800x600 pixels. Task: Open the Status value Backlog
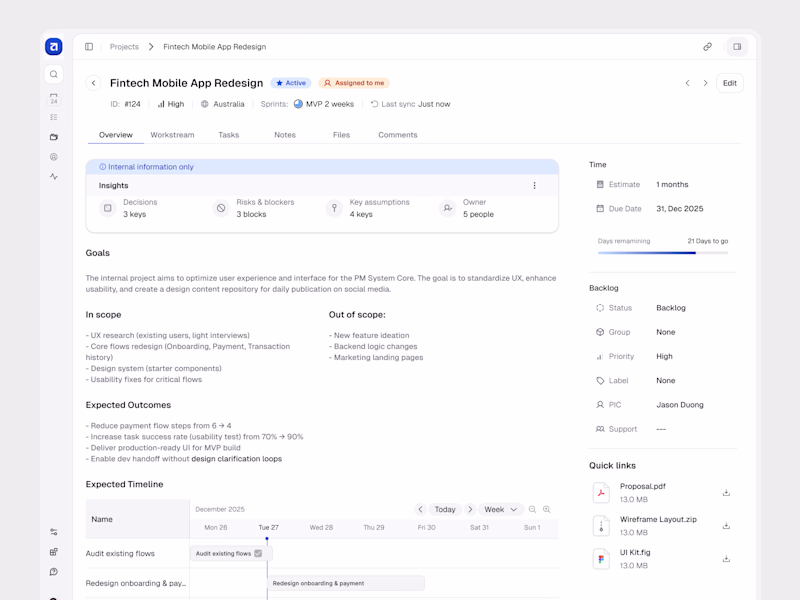[670, 308]
